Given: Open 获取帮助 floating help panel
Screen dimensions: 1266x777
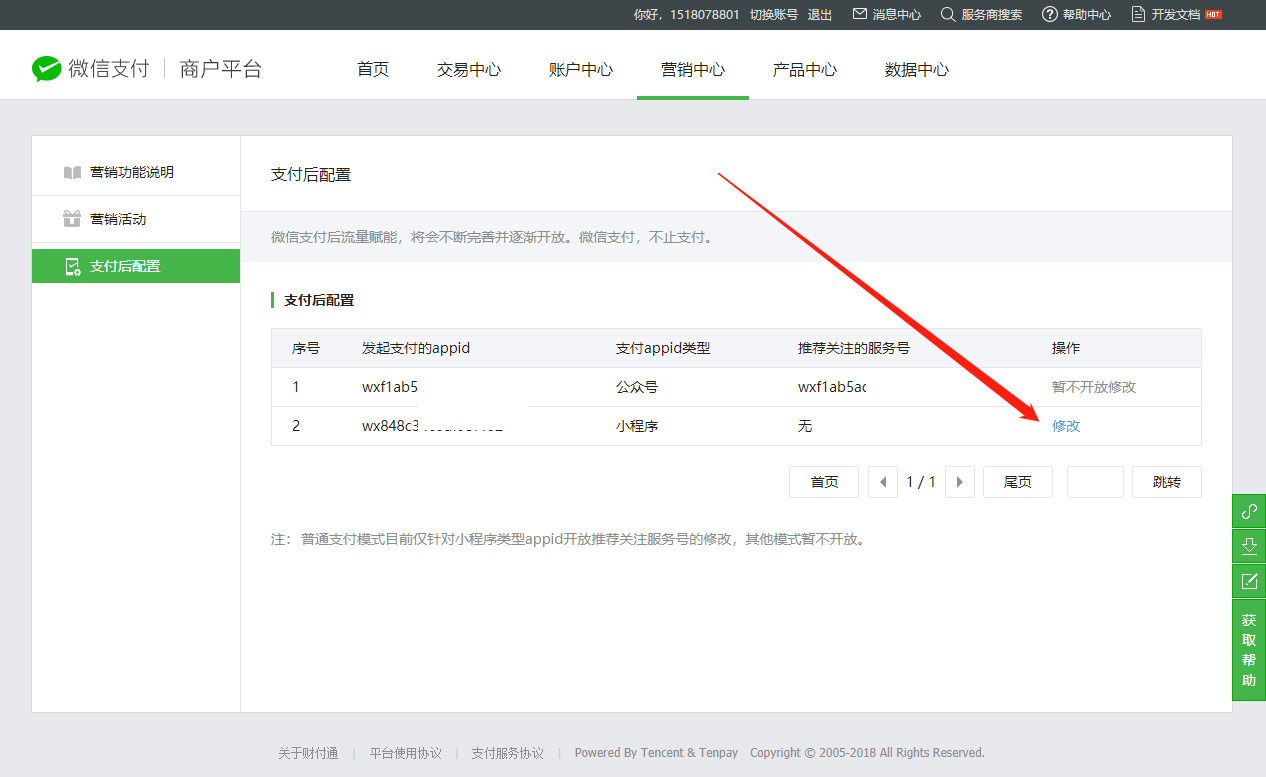Looking at the screenshot, I should tap(1248, 650).
